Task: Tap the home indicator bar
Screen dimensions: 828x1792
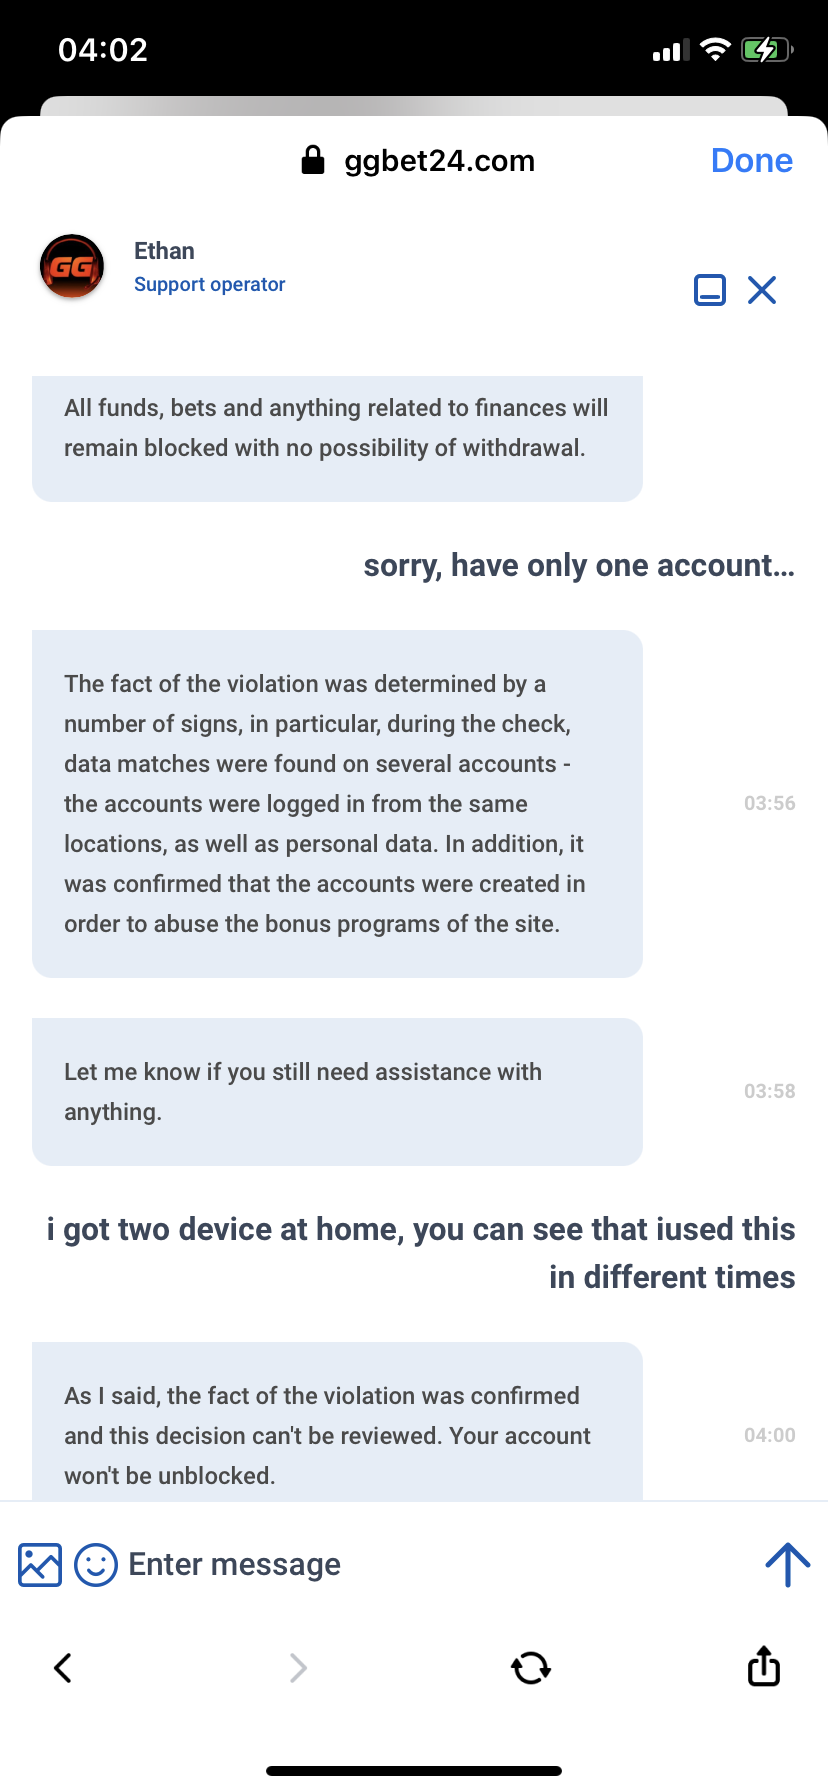Action: (414, 1771)
